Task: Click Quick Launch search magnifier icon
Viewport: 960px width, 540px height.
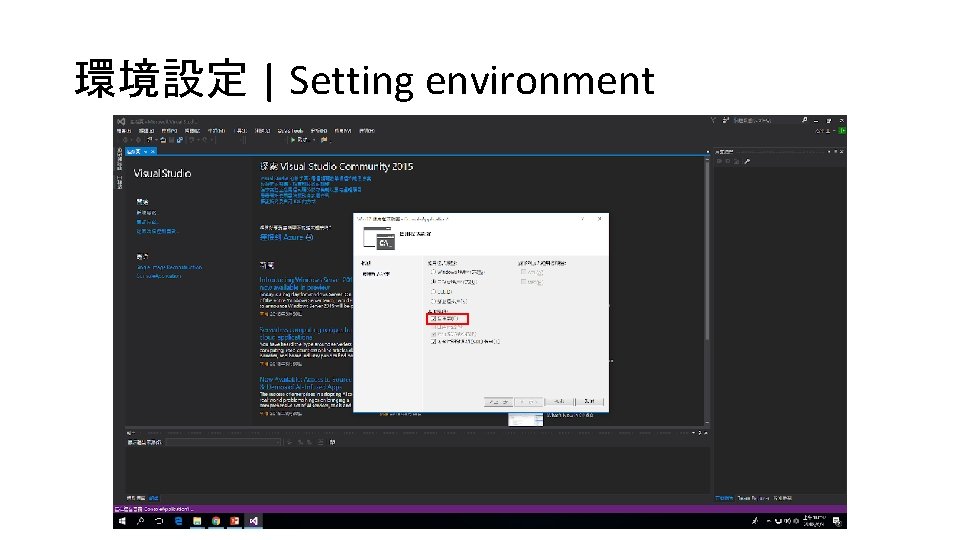Action: coord(804,121)
